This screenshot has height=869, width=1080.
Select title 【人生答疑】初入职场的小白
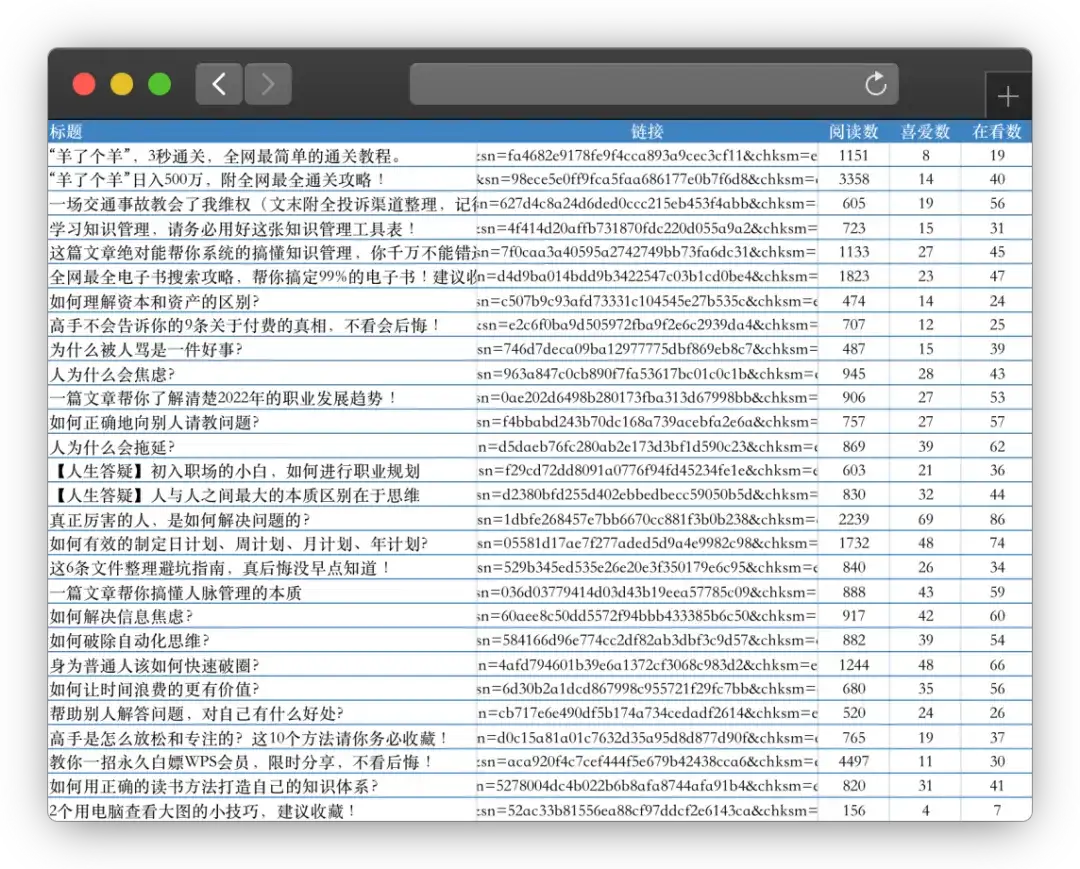coord(234,471)
